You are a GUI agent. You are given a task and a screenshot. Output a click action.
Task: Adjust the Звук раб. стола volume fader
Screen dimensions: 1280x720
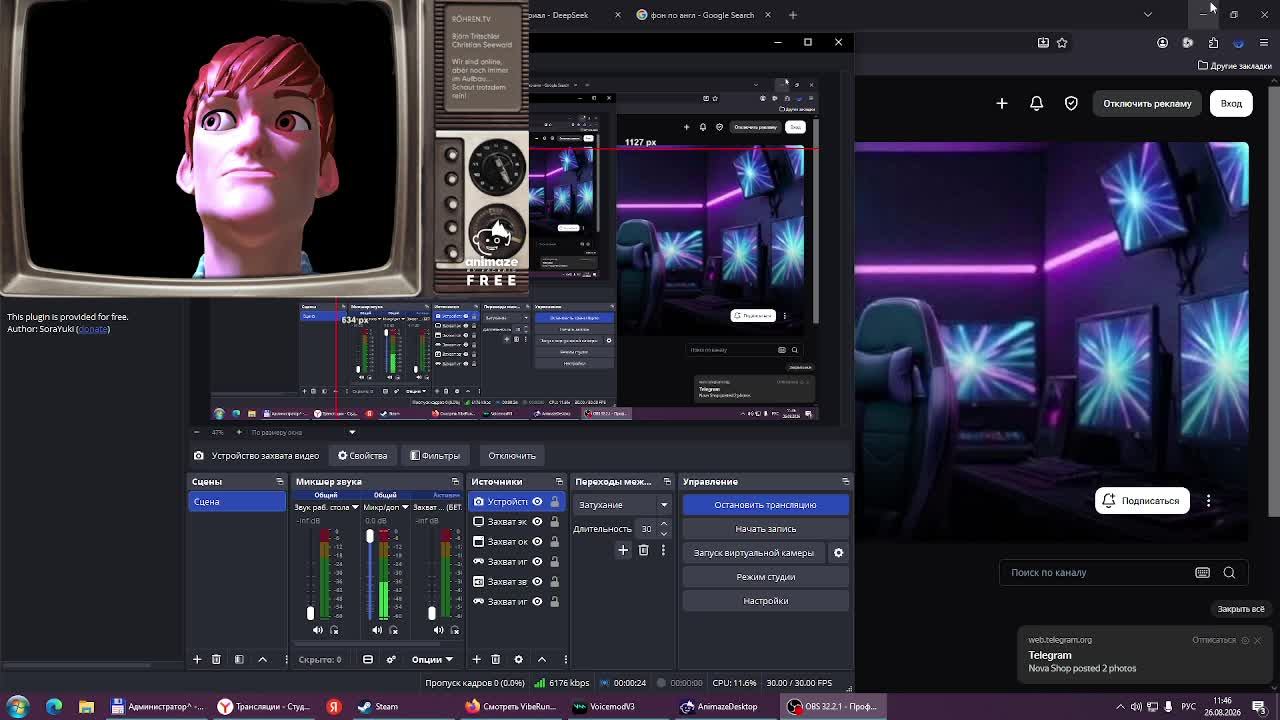tap(310, 613)
